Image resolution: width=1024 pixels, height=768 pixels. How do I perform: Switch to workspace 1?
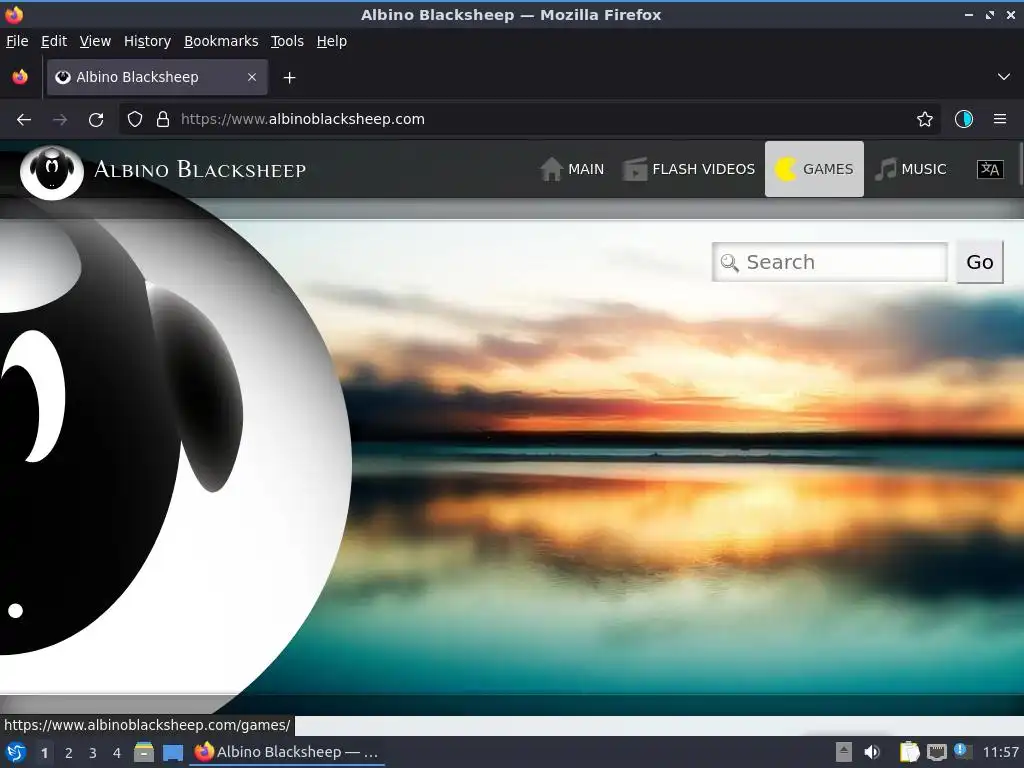(x=44, y=752)
